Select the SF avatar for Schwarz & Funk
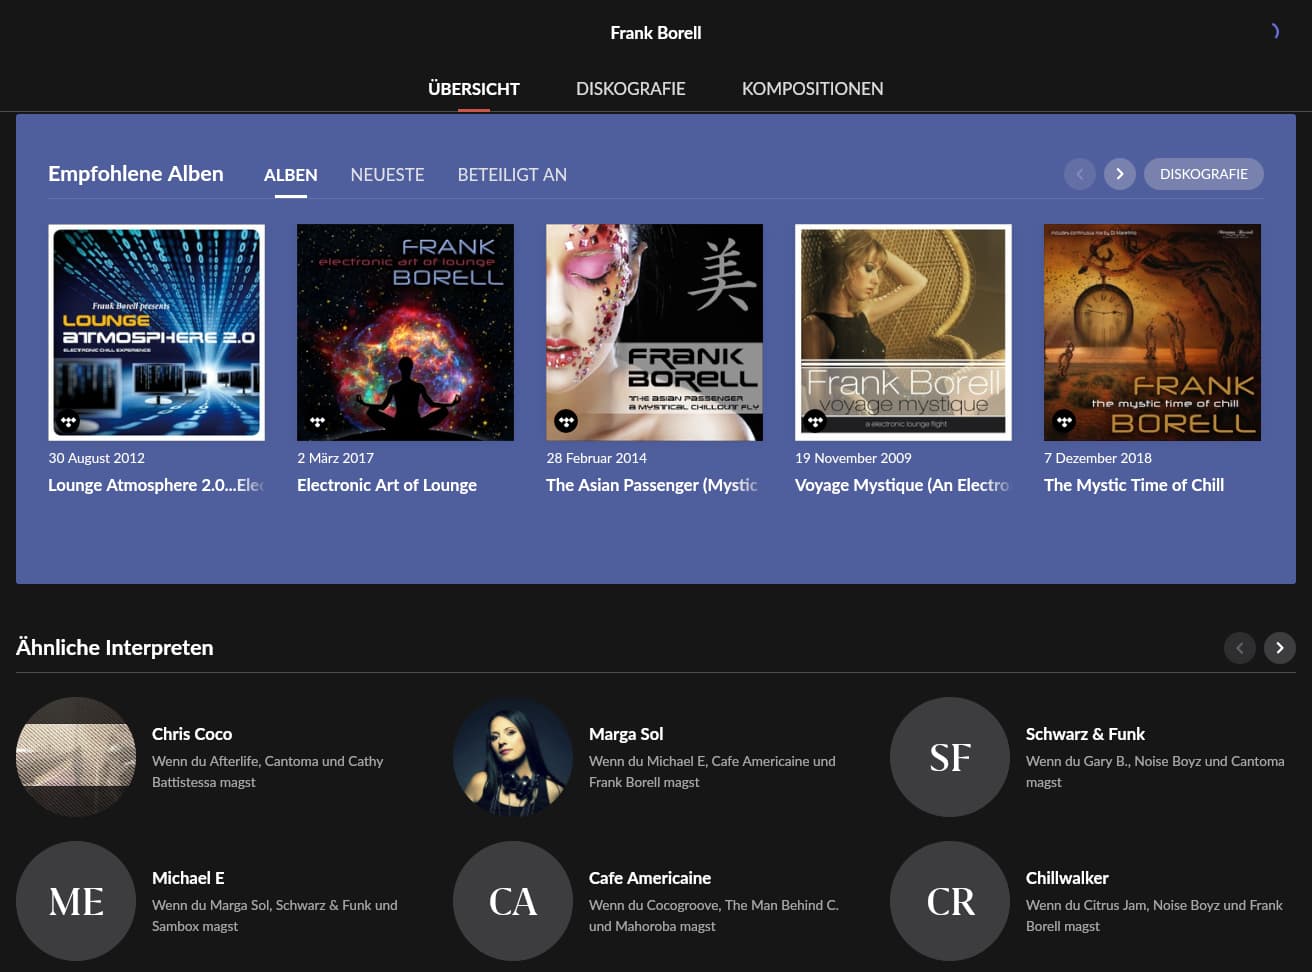 950,757
